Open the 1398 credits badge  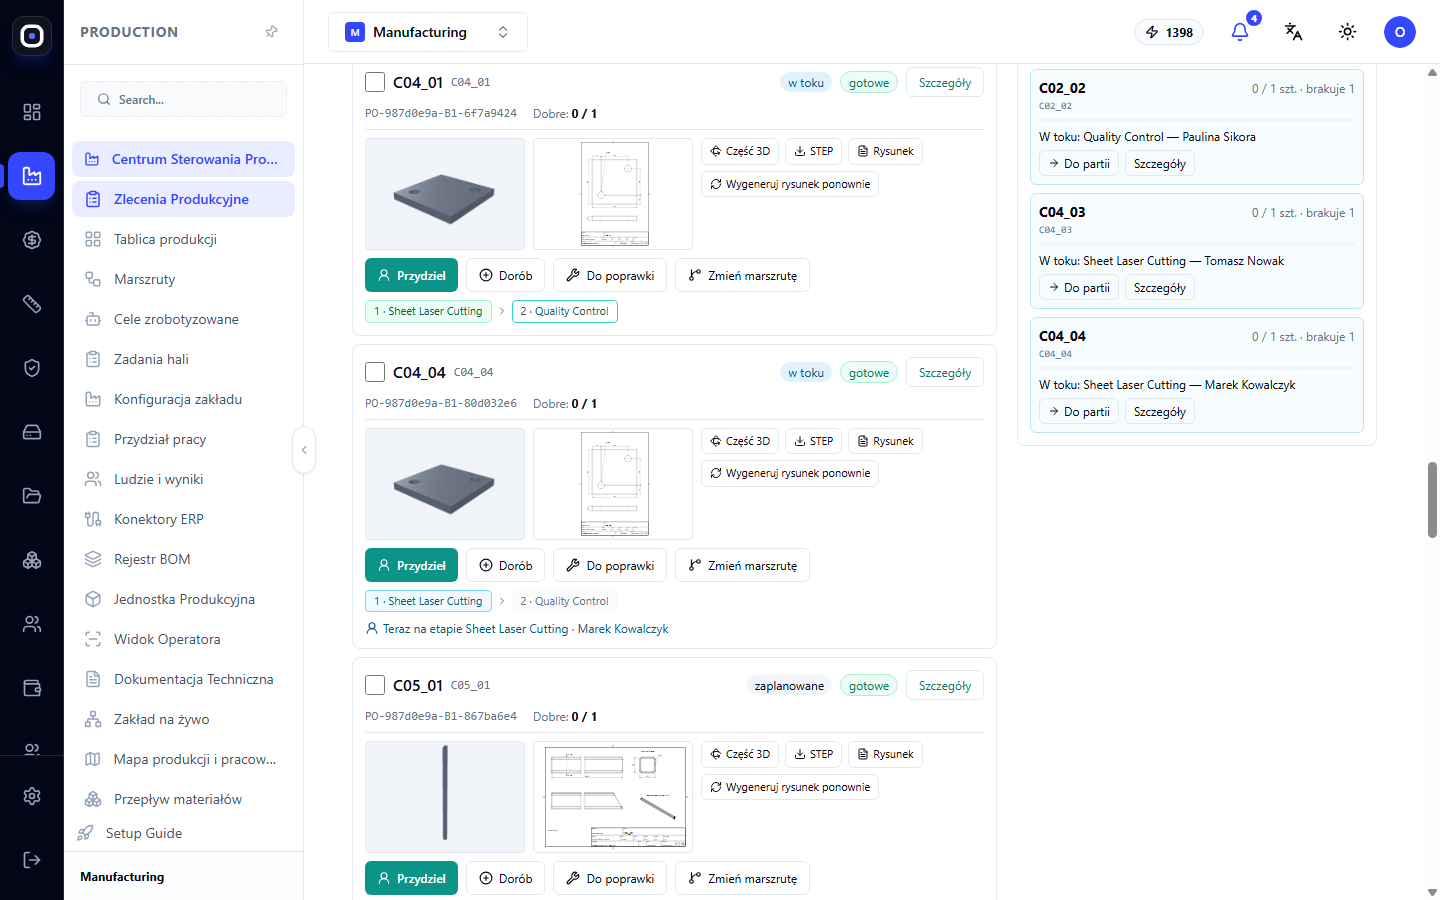click(1169, 32)
